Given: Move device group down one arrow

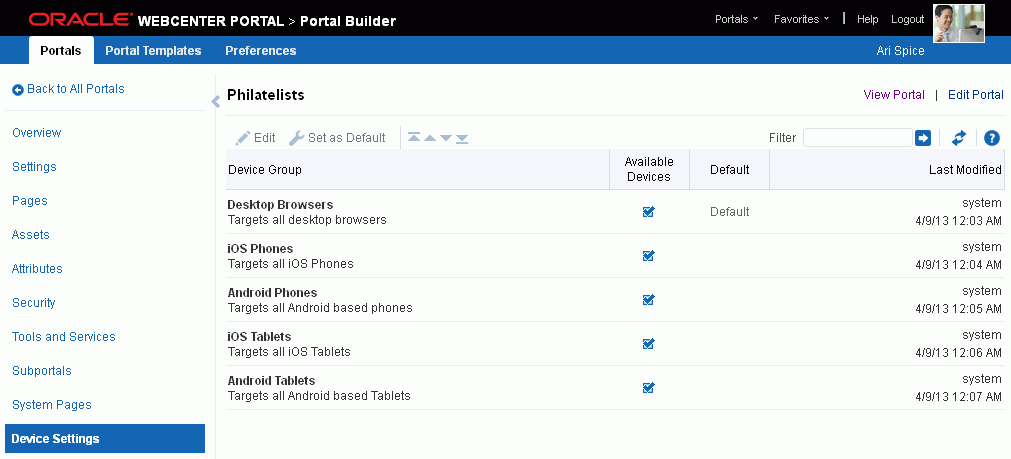Looking at the screenshot, I should click(446, 138).
